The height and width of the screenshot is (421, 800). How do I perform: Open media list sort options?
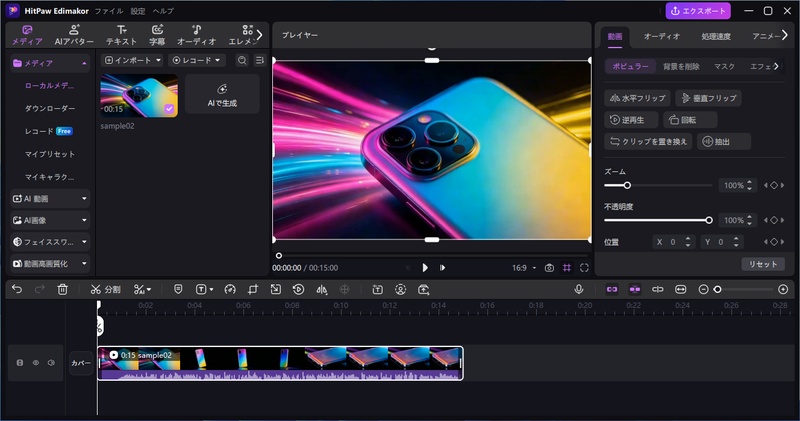click(260, 60)
